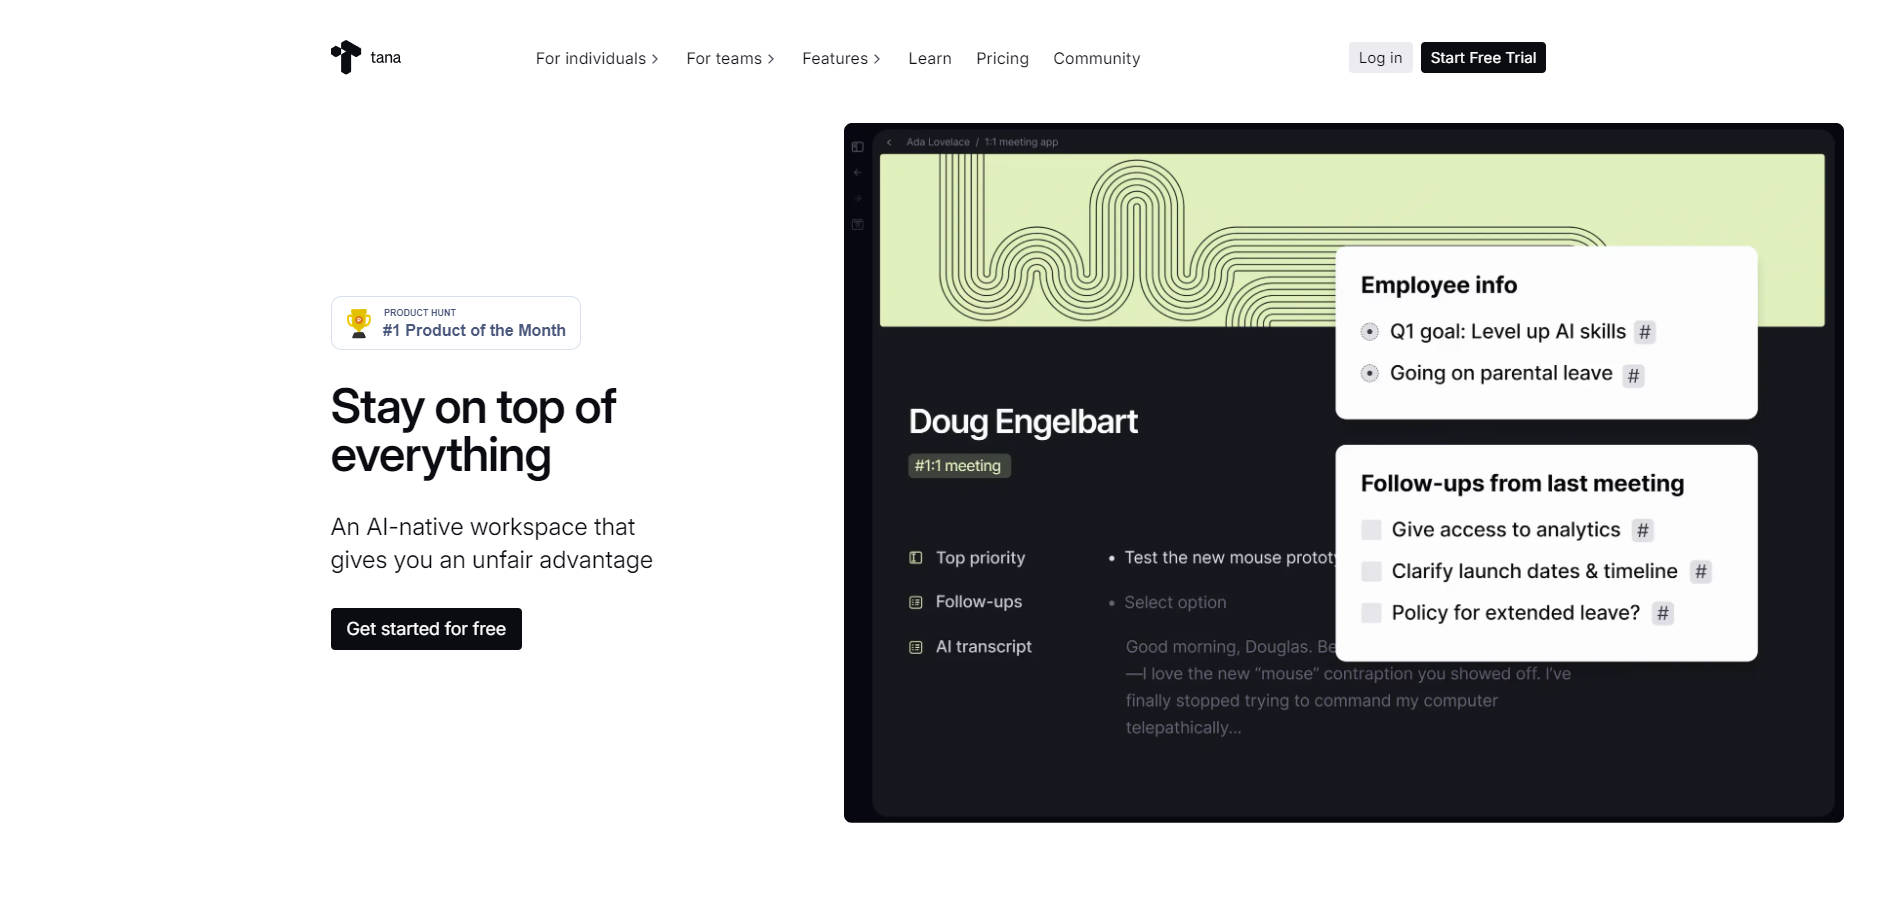Click the calendar icon in the preview sidebar
The width and height of the screenshot is (1881, 922).
858,225
